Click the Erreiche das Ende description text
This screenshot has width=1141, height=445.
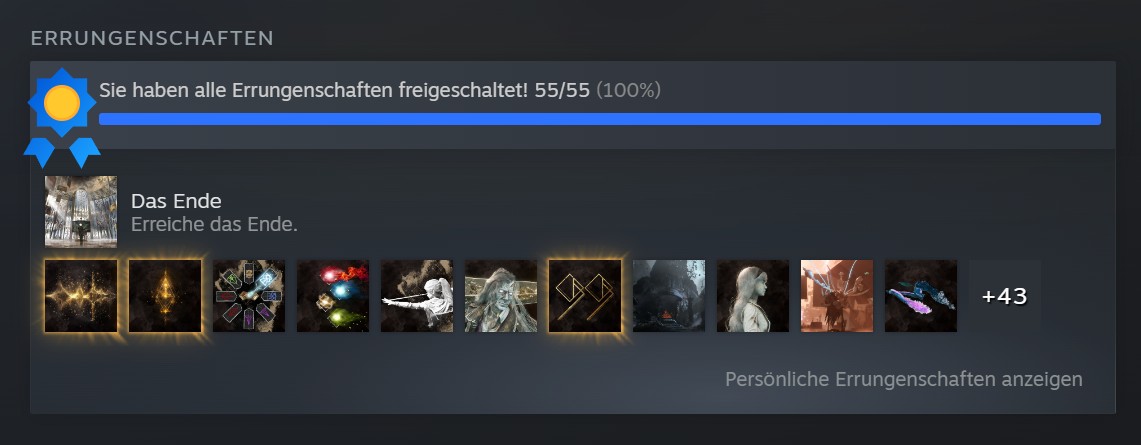(215, 225)
